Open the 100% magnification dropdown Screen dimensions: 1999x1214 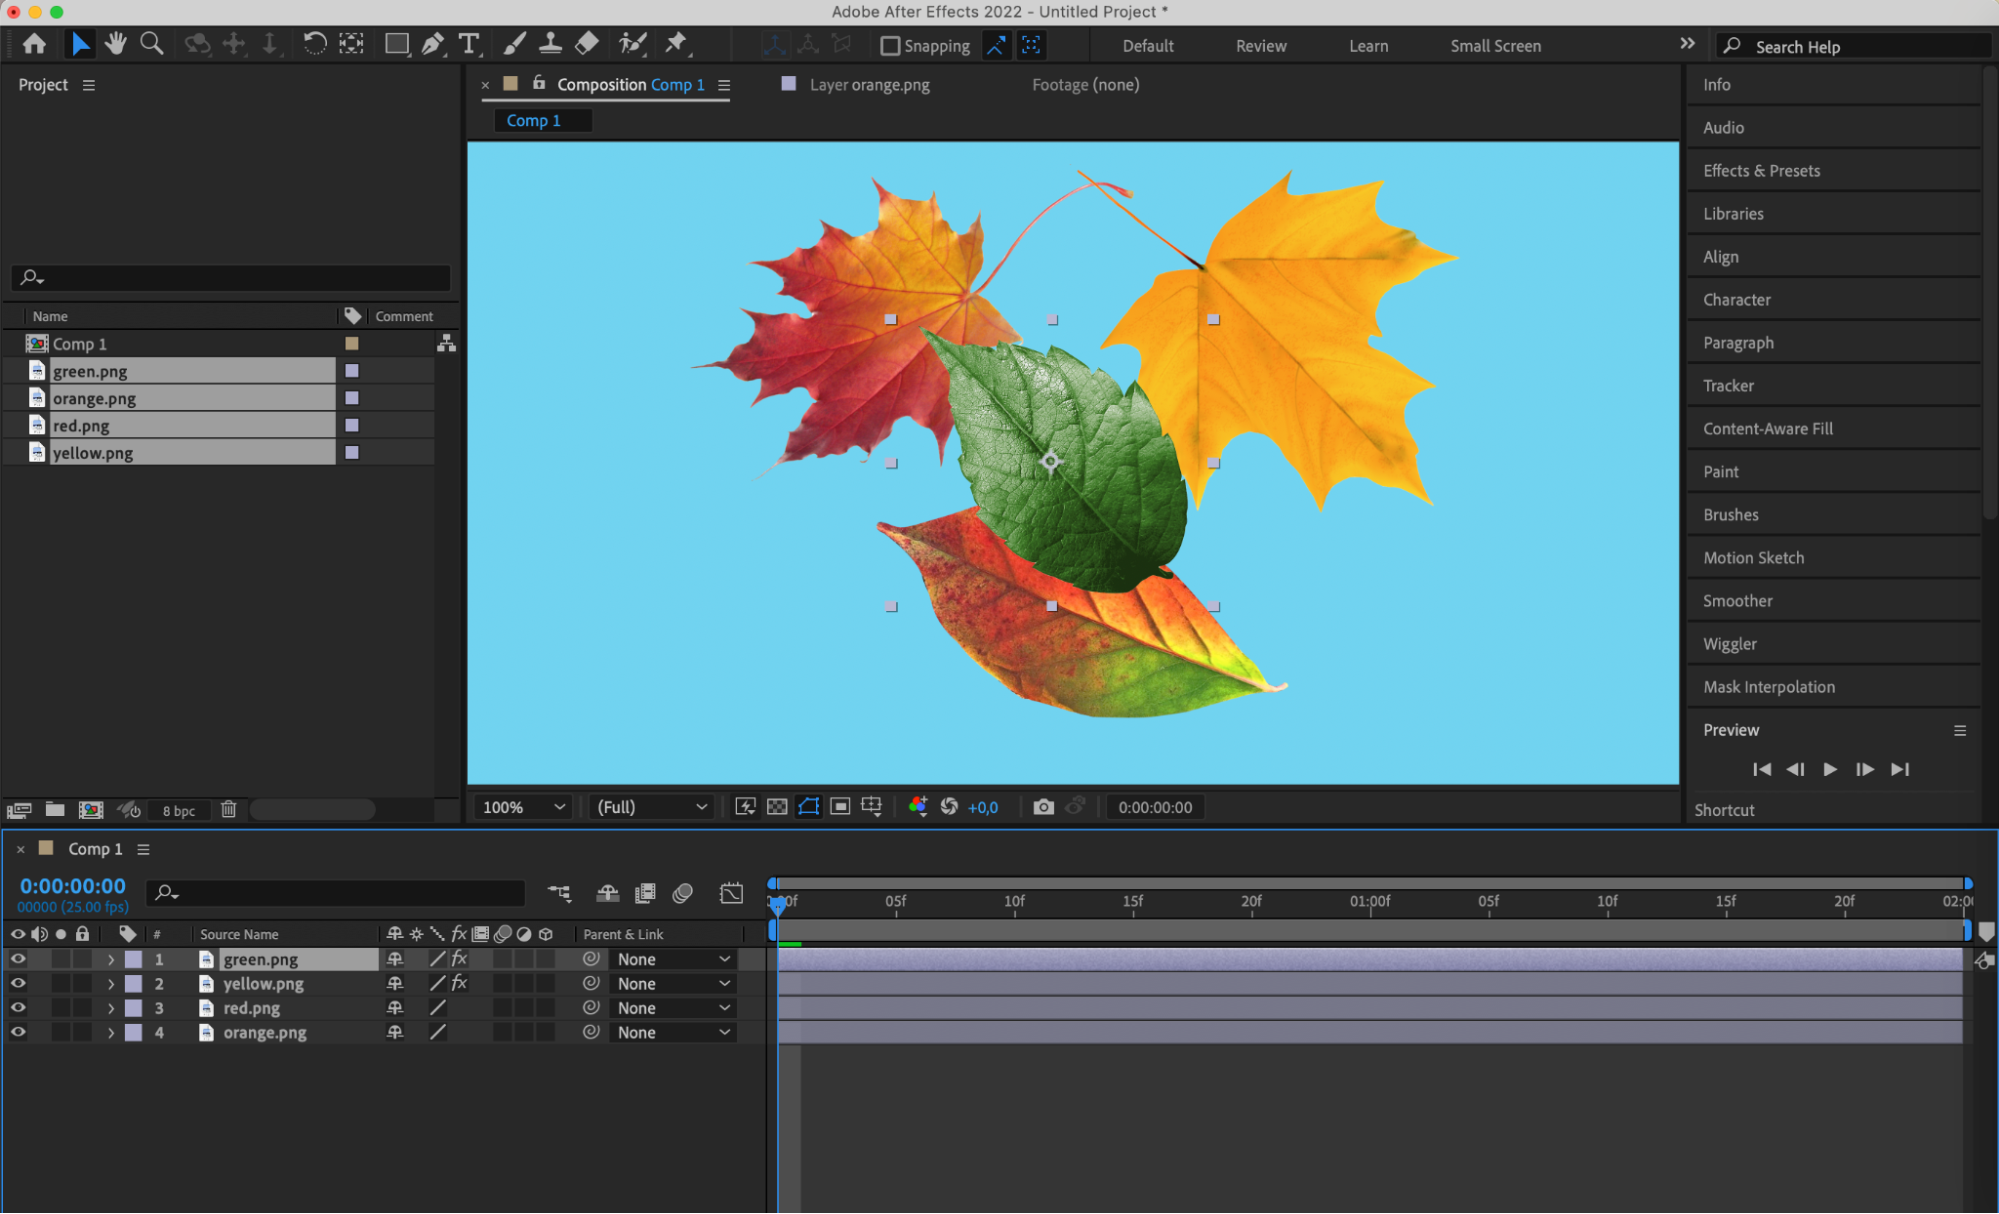click(x=523, y=807)
